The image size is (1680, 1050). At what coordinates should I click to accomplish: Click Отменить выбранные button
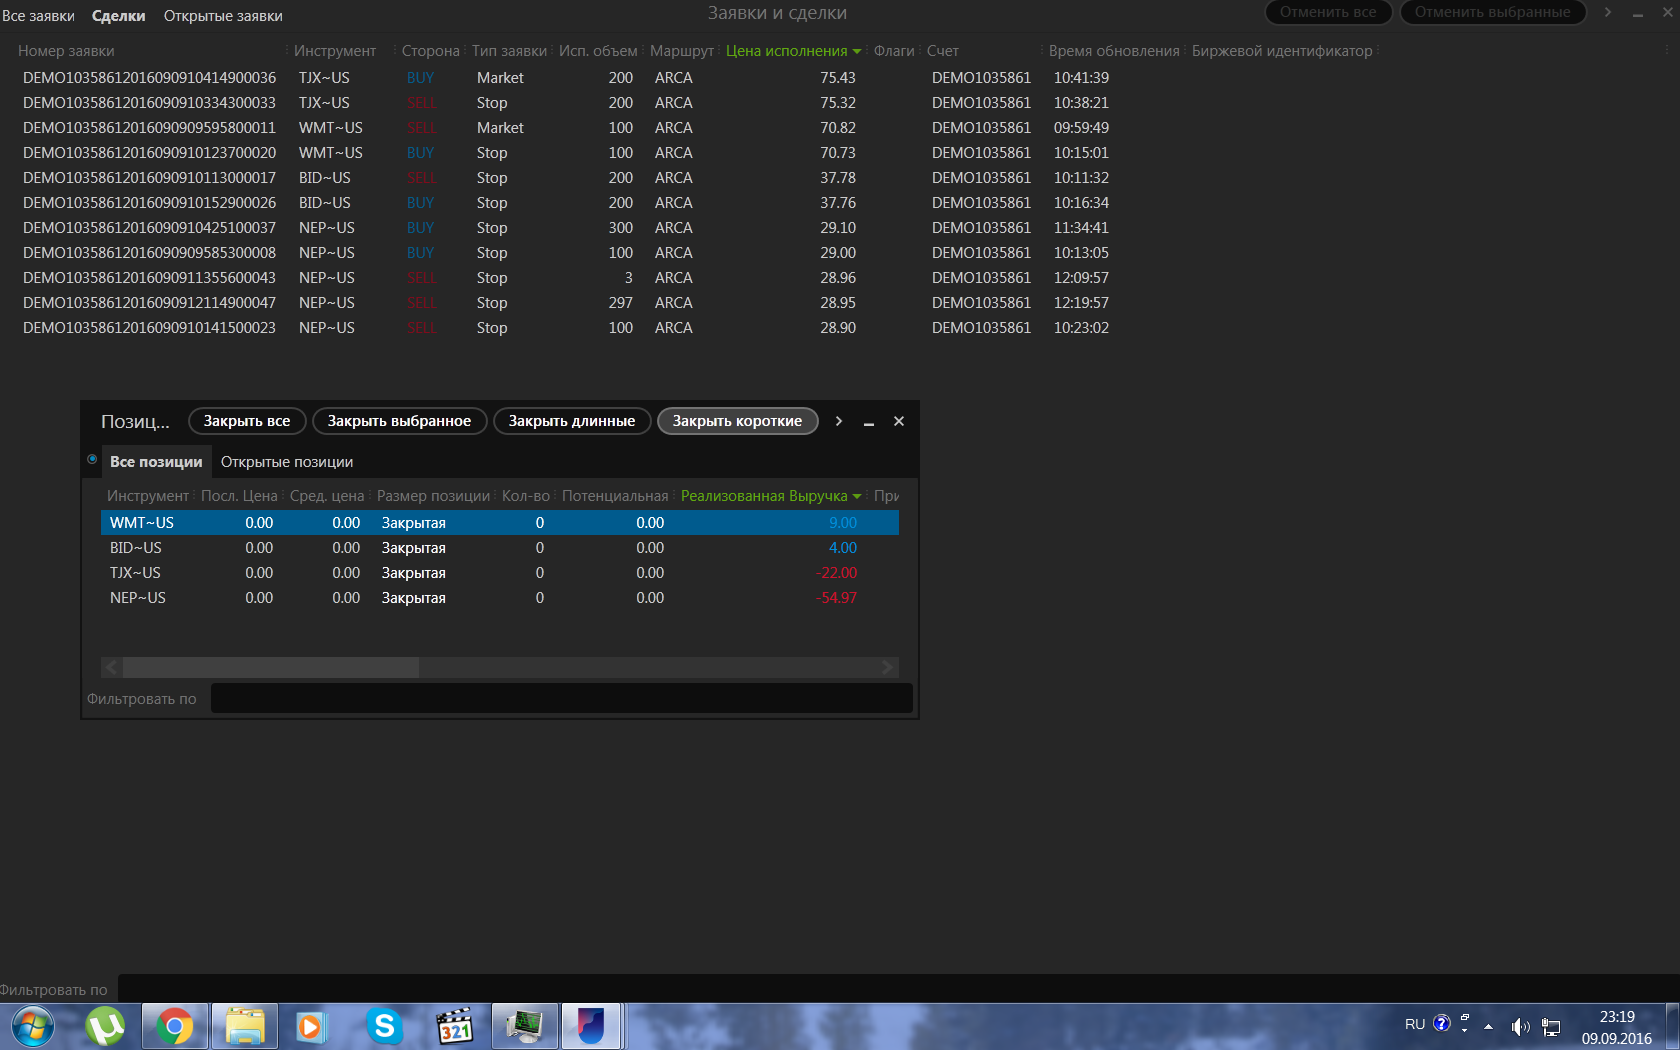pyautogui.click(x=1493, y=12)
